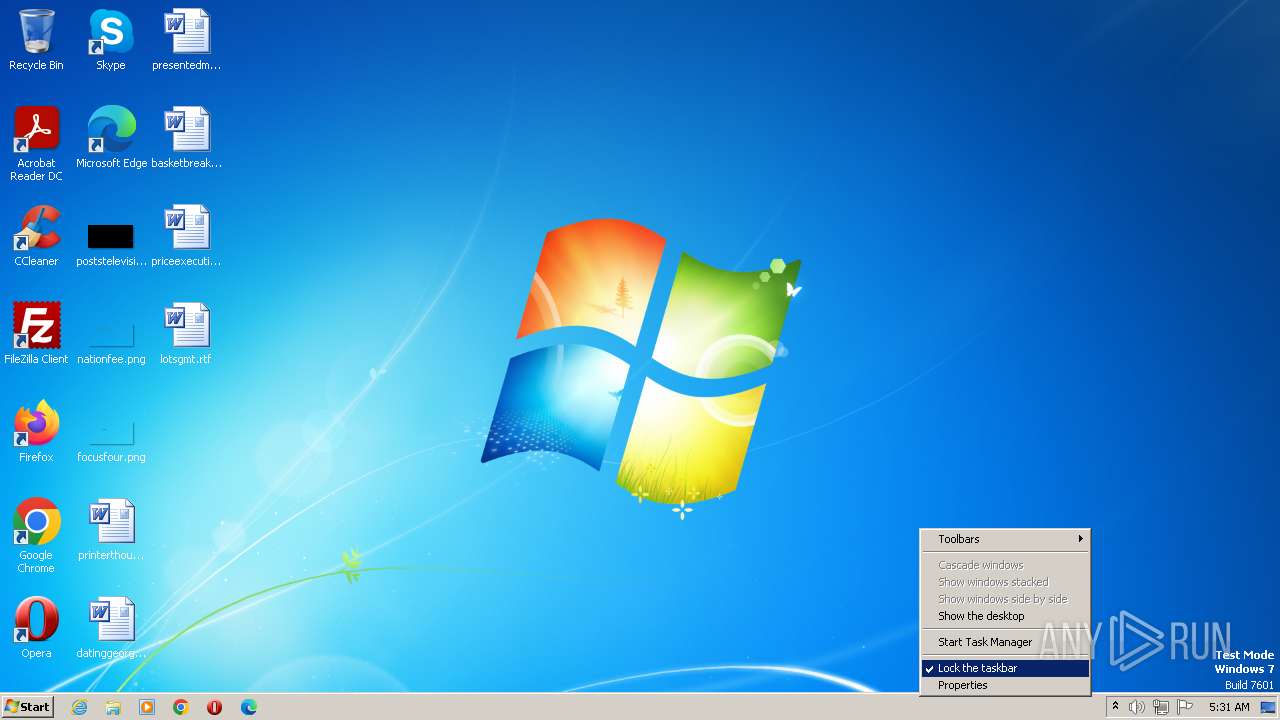Screen dimensions: 1280x720
Task: Launch Microsoft Edge from the taskbar
Action: (249, 707)
